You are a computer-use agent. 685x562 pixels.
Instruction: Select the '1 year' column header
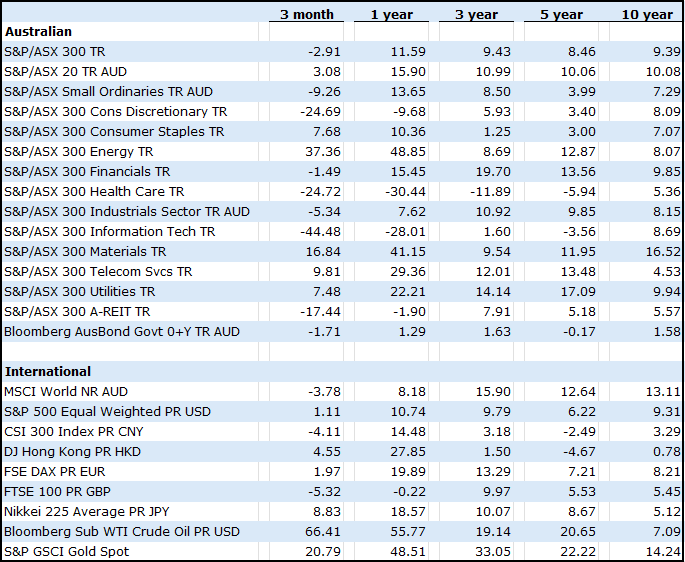391,14
